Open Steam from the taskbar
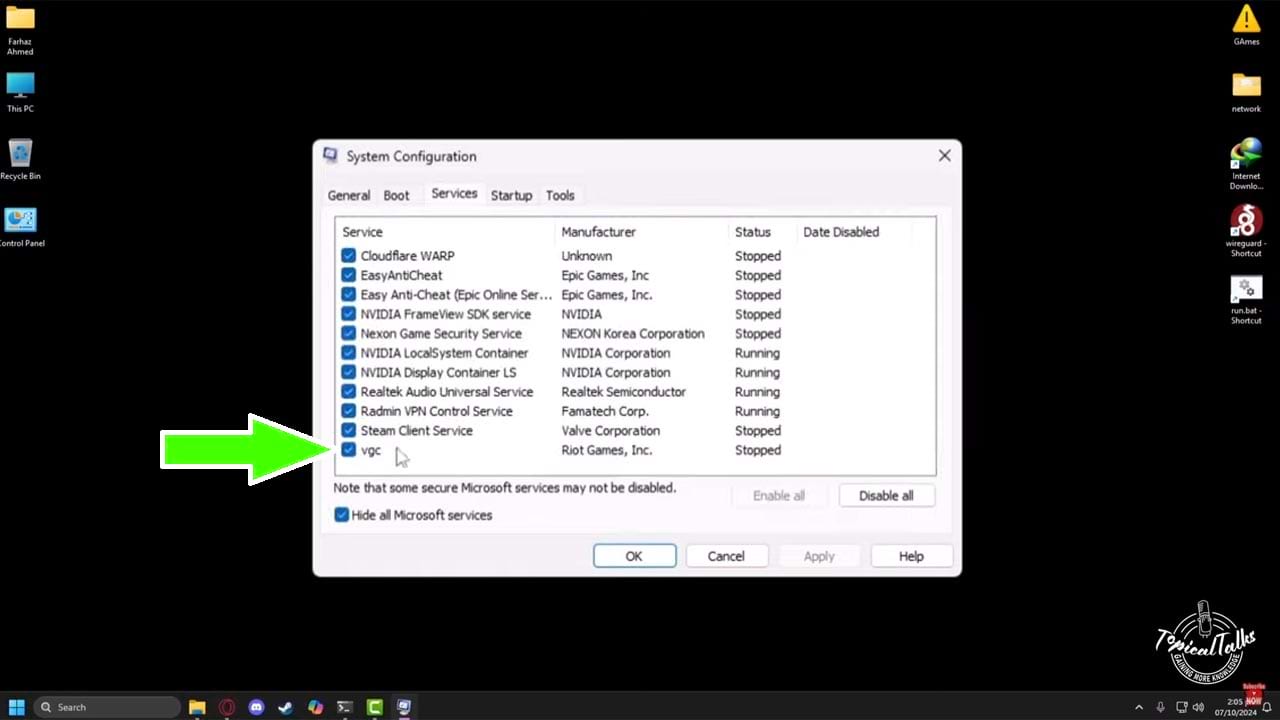The height and width of the screenshot is (720, 1280). (x=285, y=707)
